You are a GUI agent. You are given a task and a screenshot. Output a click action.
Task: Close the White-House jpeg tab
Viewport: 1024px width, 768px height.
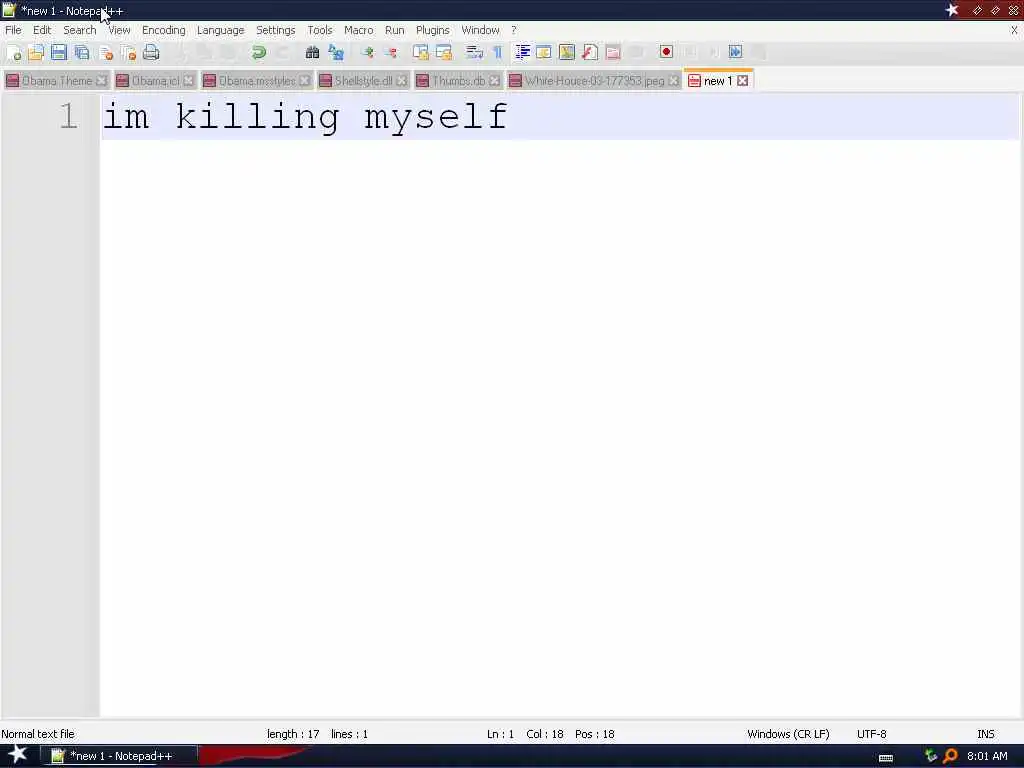point(673,81)
